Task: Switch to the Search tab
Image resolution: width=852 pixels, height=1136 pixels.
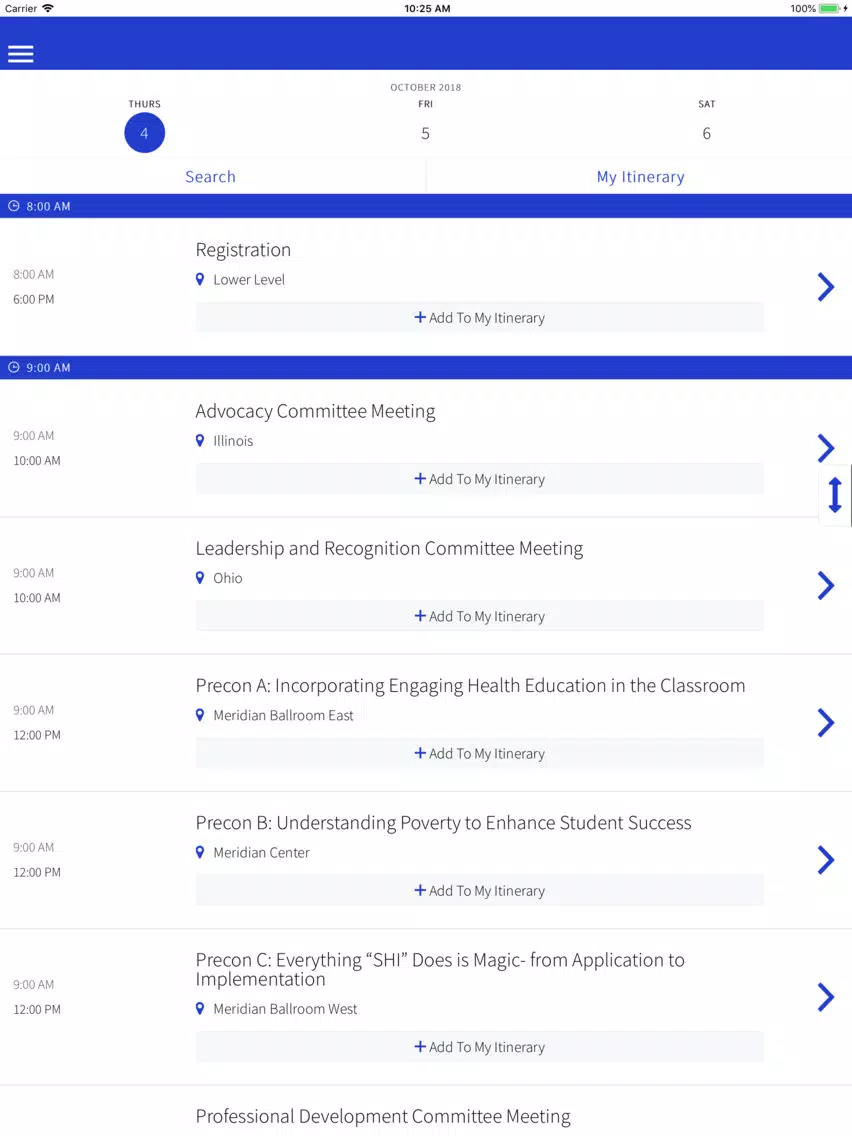Action: point(211,177)
